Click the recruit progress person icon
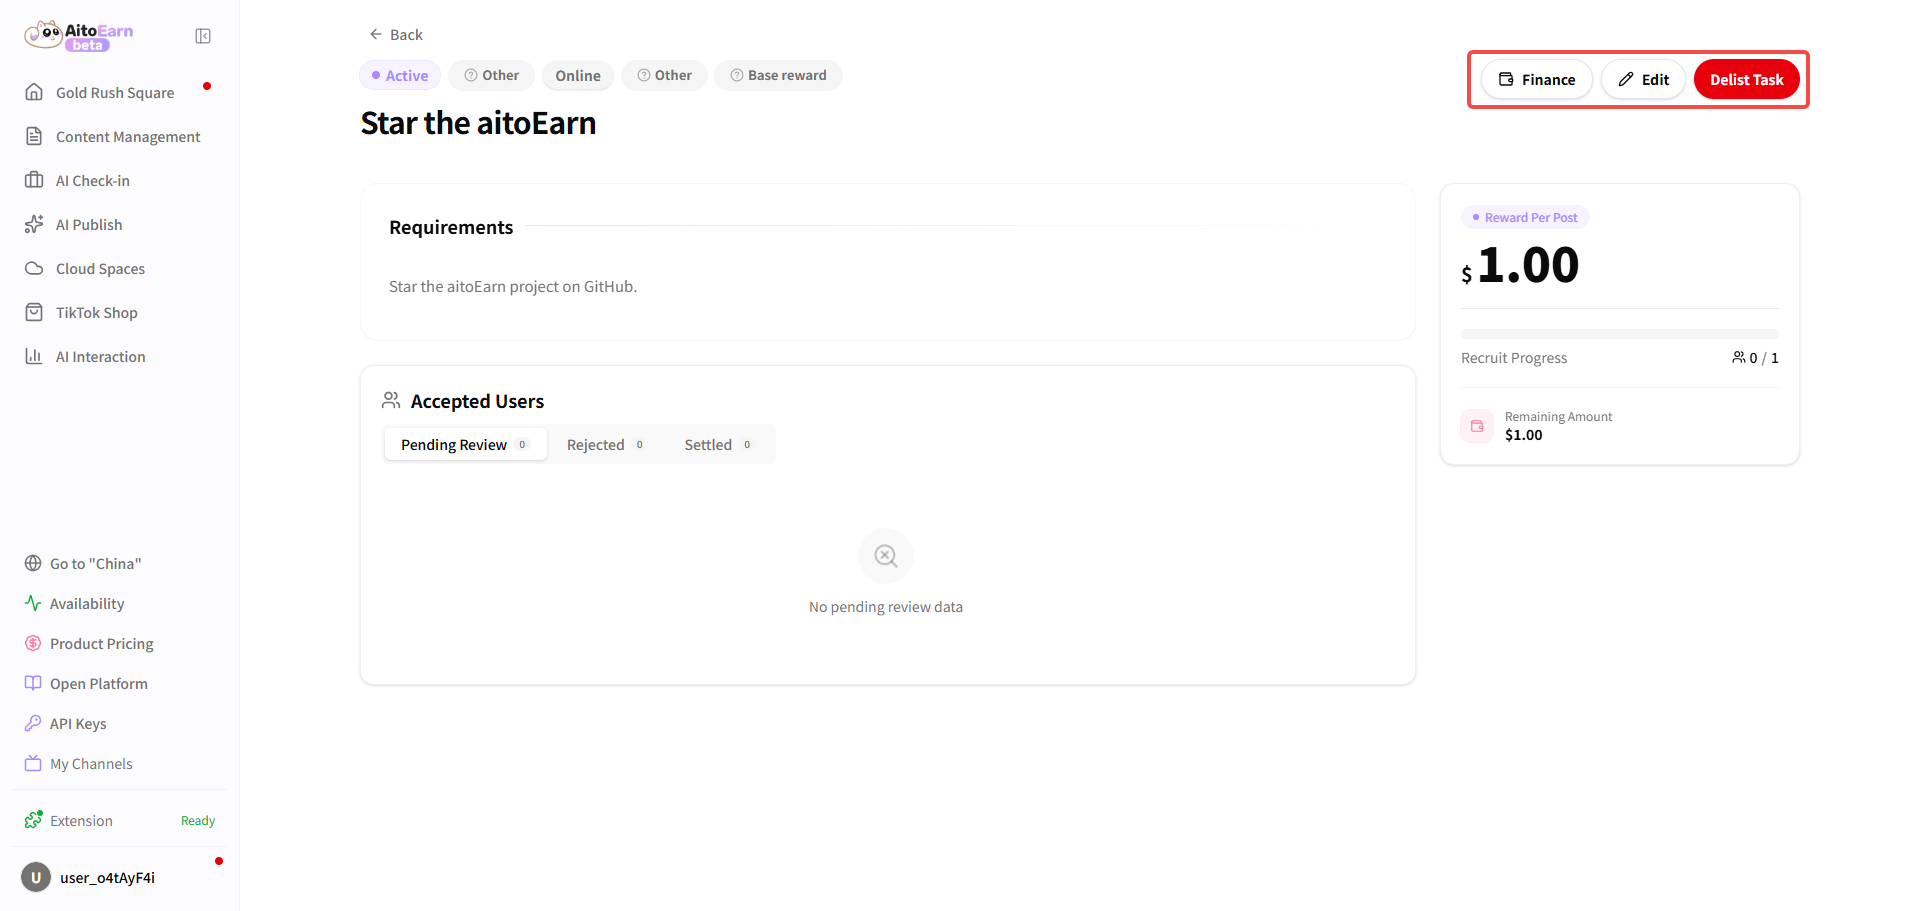The image size is (1920, 911). [x=1739, y=357]
